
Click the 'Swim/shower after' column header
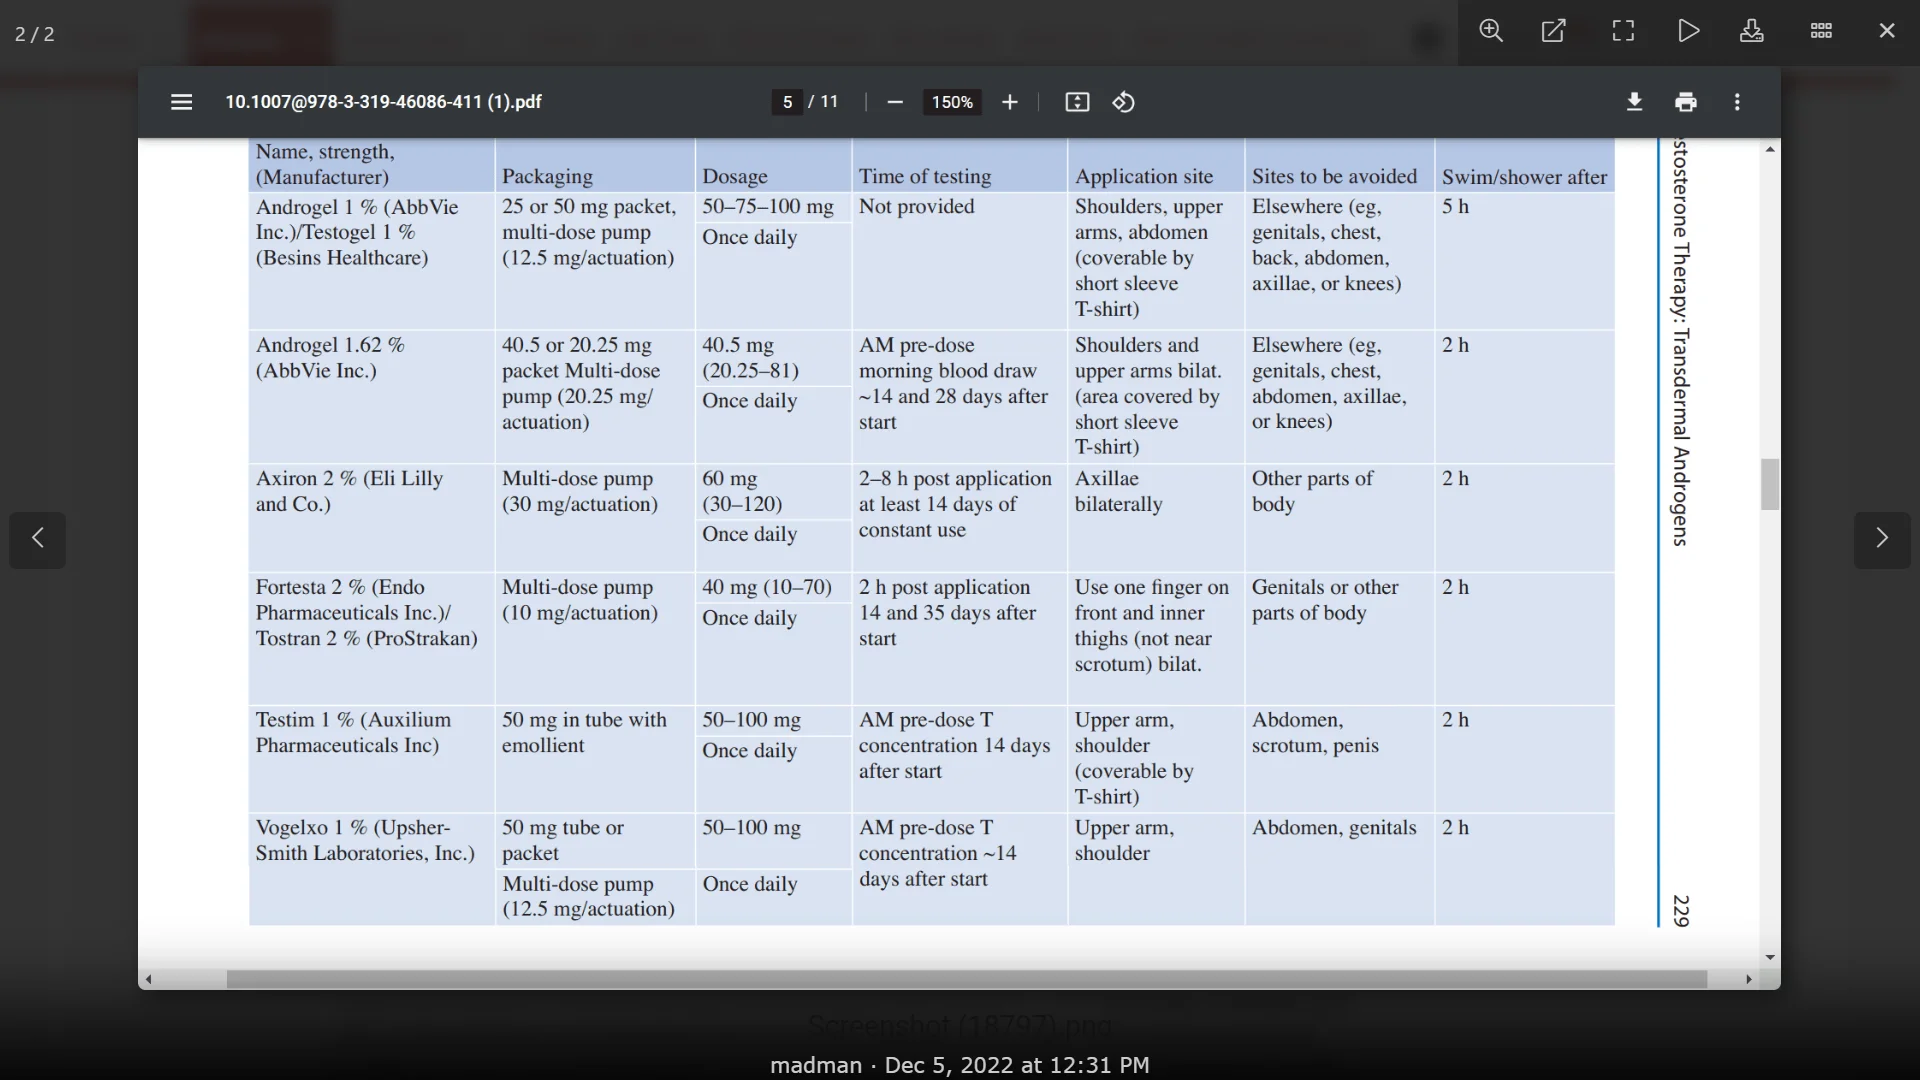(x=1524, y=177)
